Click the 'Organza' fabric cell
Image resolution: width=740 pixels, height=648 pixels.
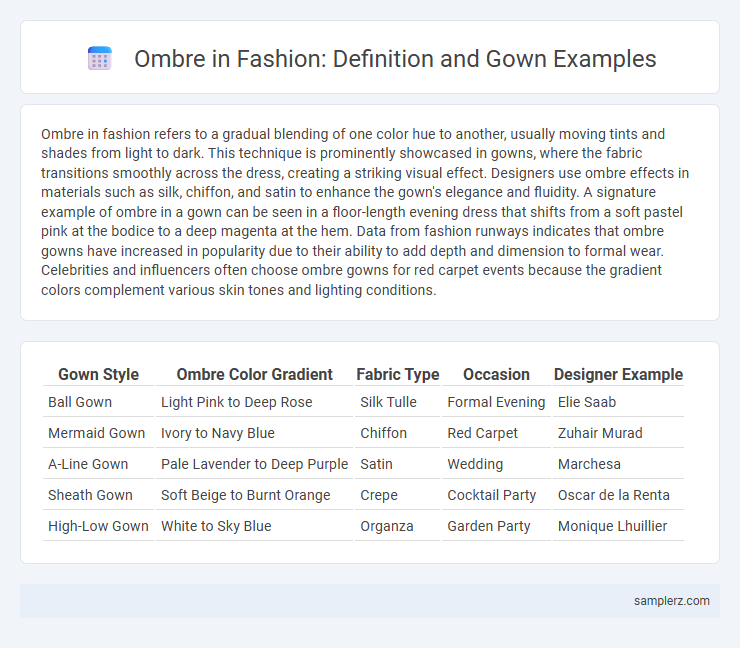tap(397, 526)
